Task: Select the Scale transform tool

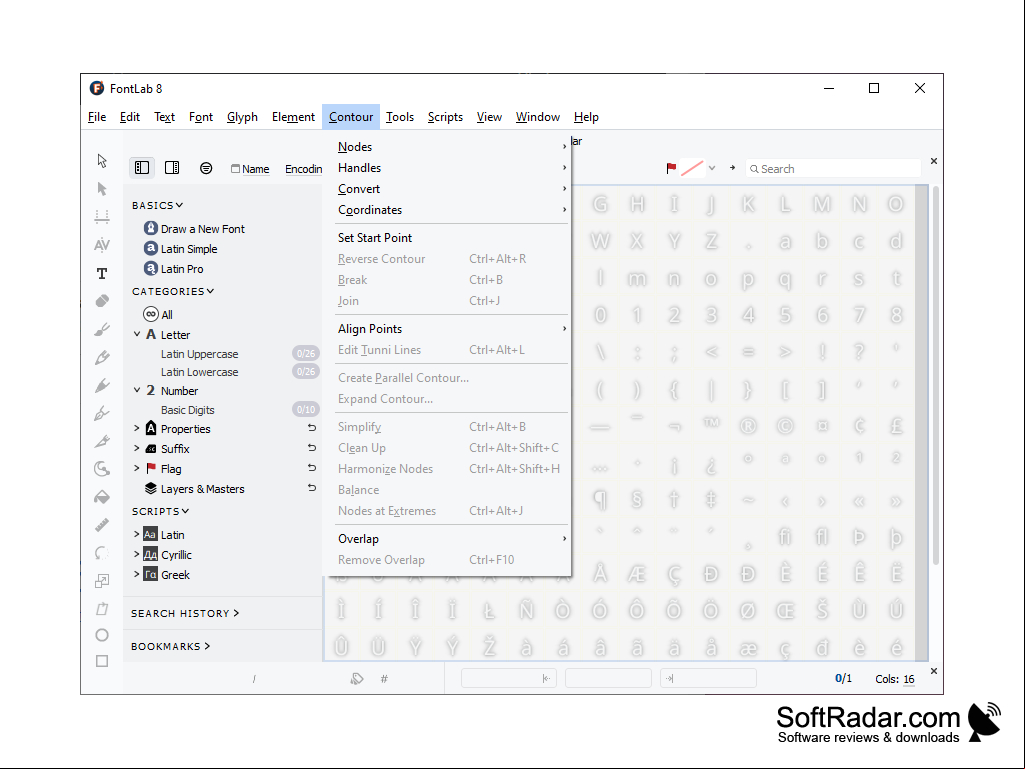Action: [102, 581]
